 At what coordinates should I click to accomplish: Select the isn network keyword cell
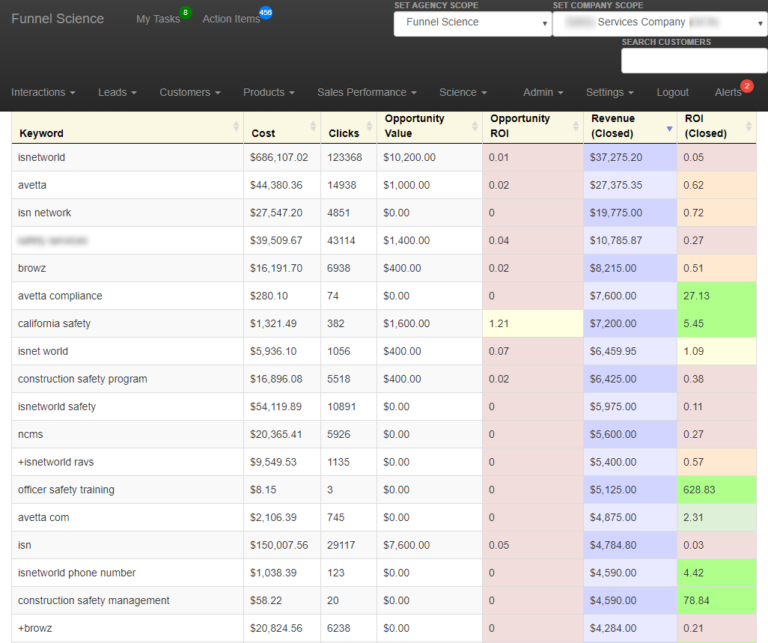point(127,213)
